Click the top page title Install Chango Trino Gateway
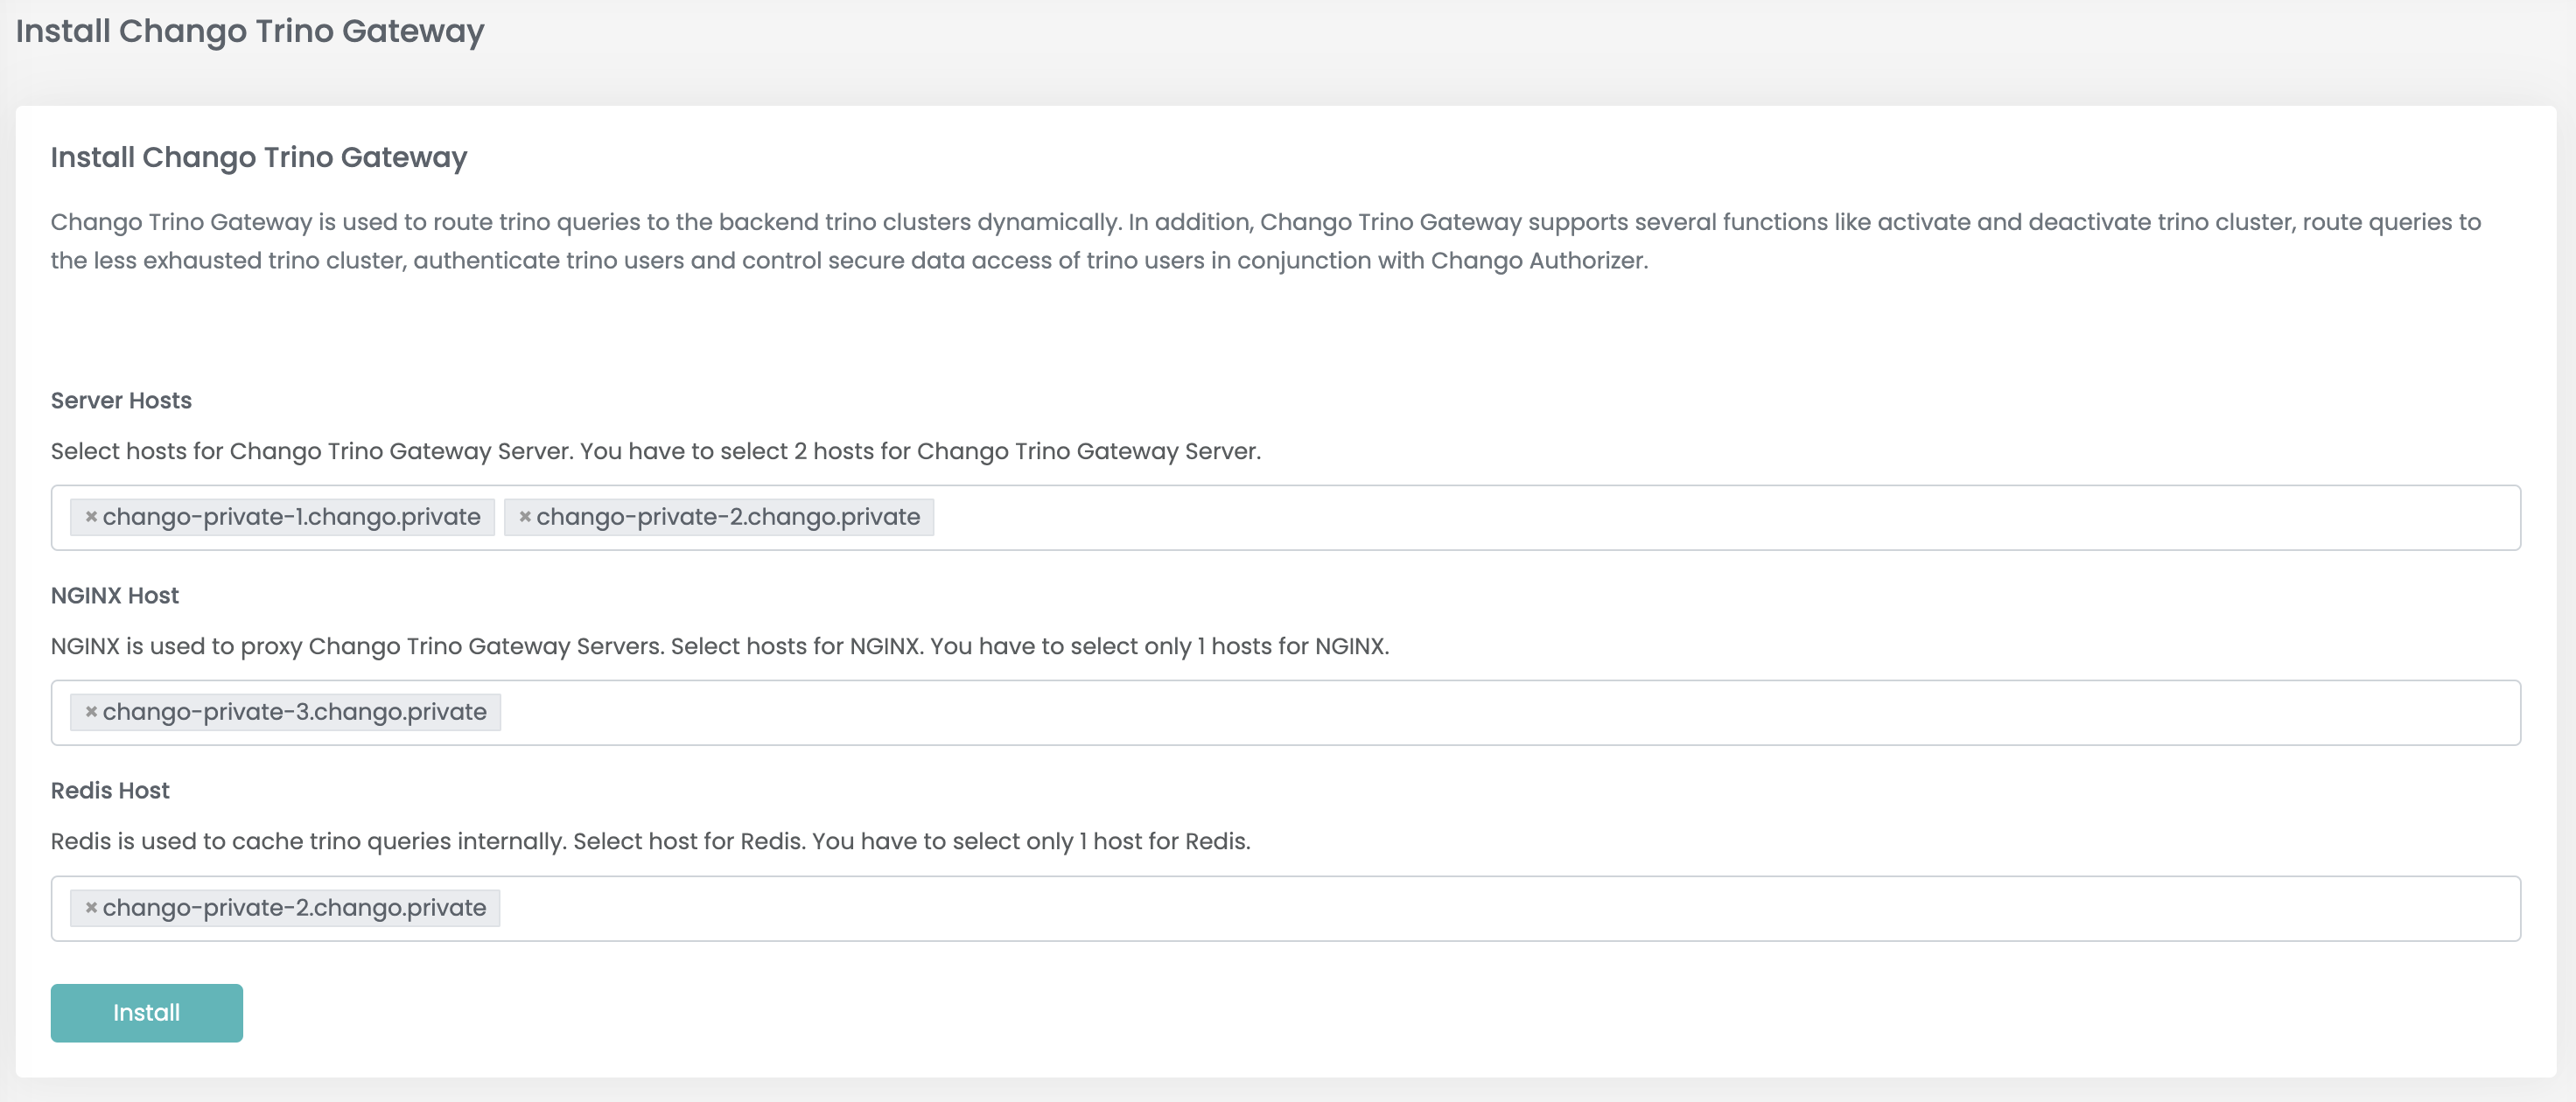This screenshot has width=2576, height=1102. point(250,31)
